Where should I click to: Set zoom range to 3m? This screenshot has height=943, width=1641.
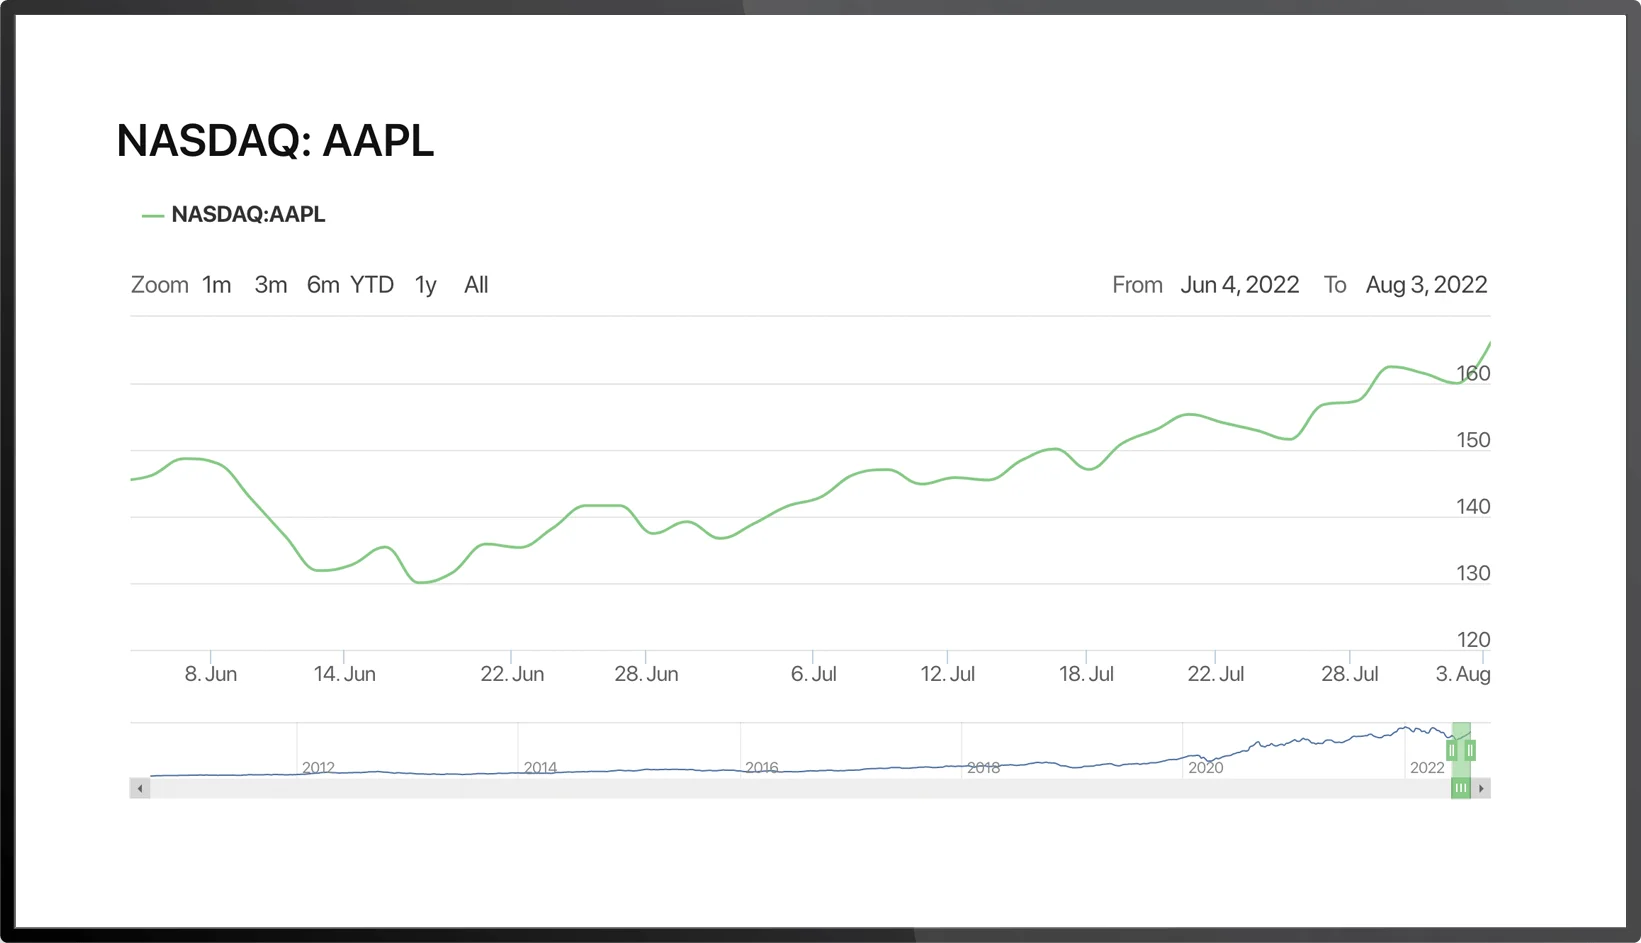point(271,285)
